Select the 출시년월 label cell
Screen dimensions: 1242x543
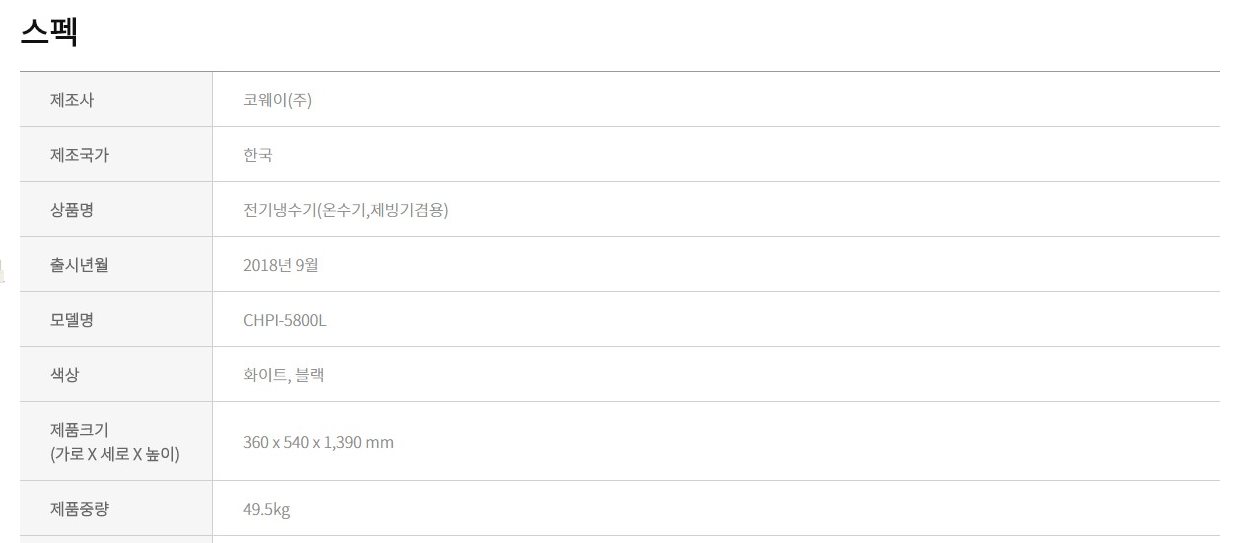click(116, 264)
